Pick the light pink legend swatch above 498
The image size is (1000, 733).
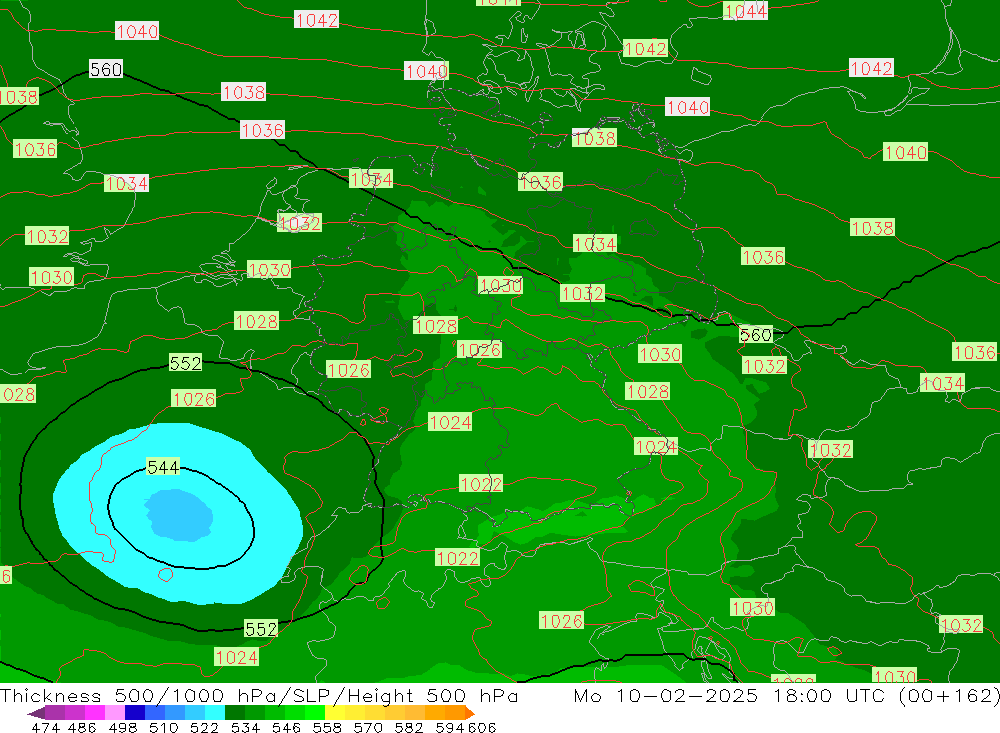point(115,713)
